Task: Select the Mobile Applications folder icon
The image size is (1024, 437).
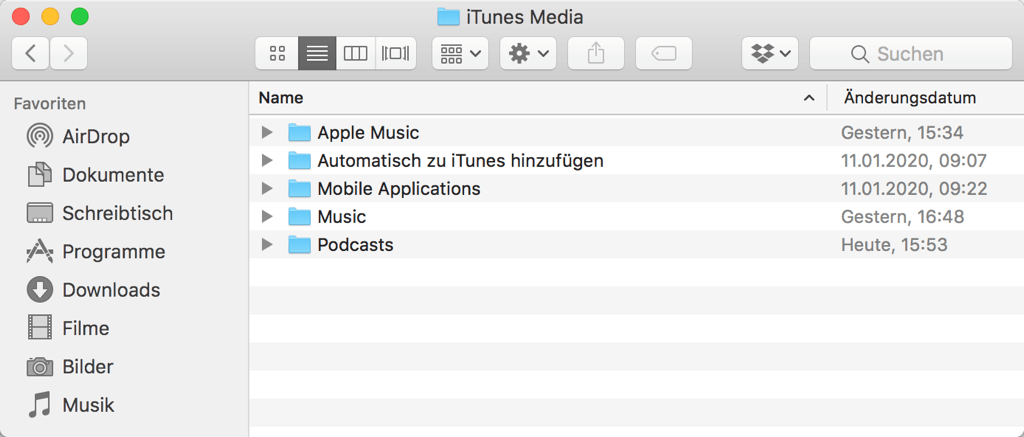Action: coord(299,189)
